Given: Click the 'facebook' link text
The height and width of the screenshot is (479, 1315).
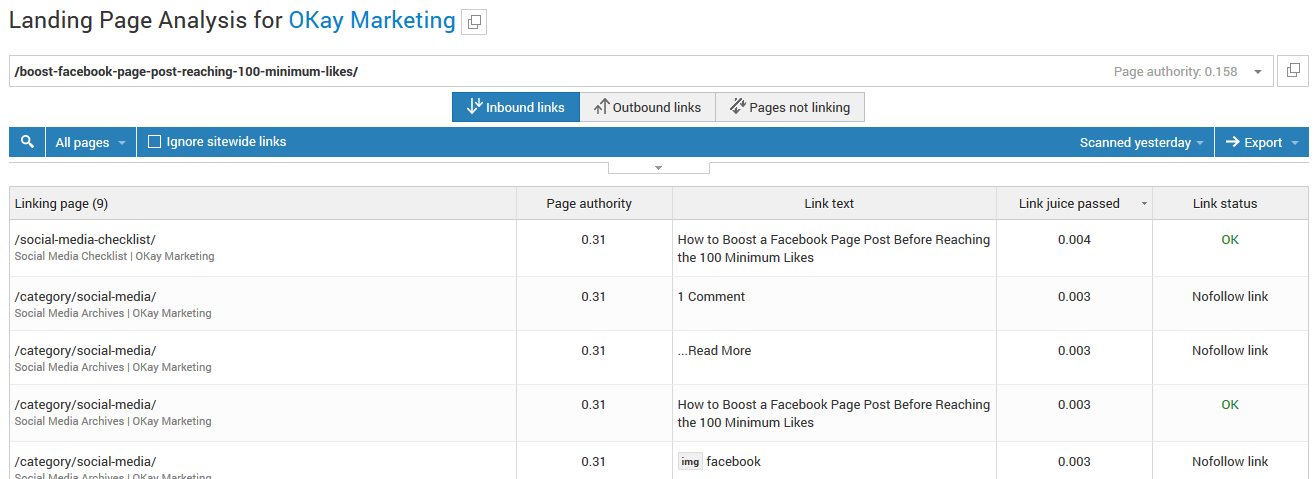Looking at the screenshot, I should (x=733, y=462).
